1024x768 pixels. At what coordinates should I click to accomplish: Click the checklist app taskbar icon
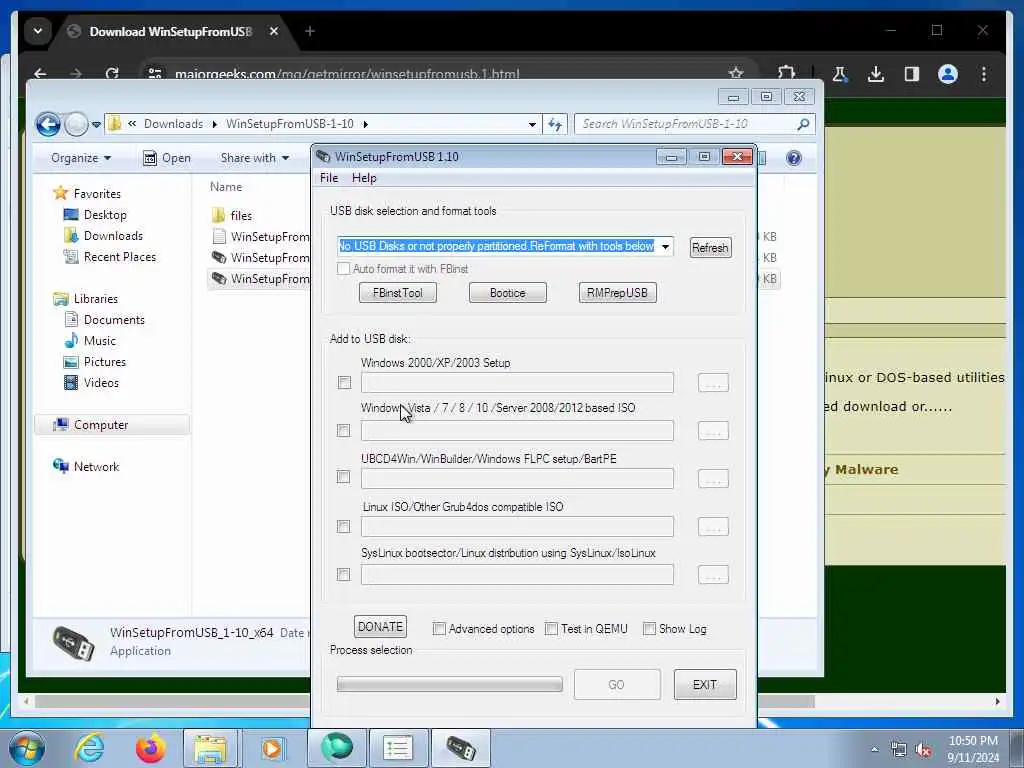398,748
